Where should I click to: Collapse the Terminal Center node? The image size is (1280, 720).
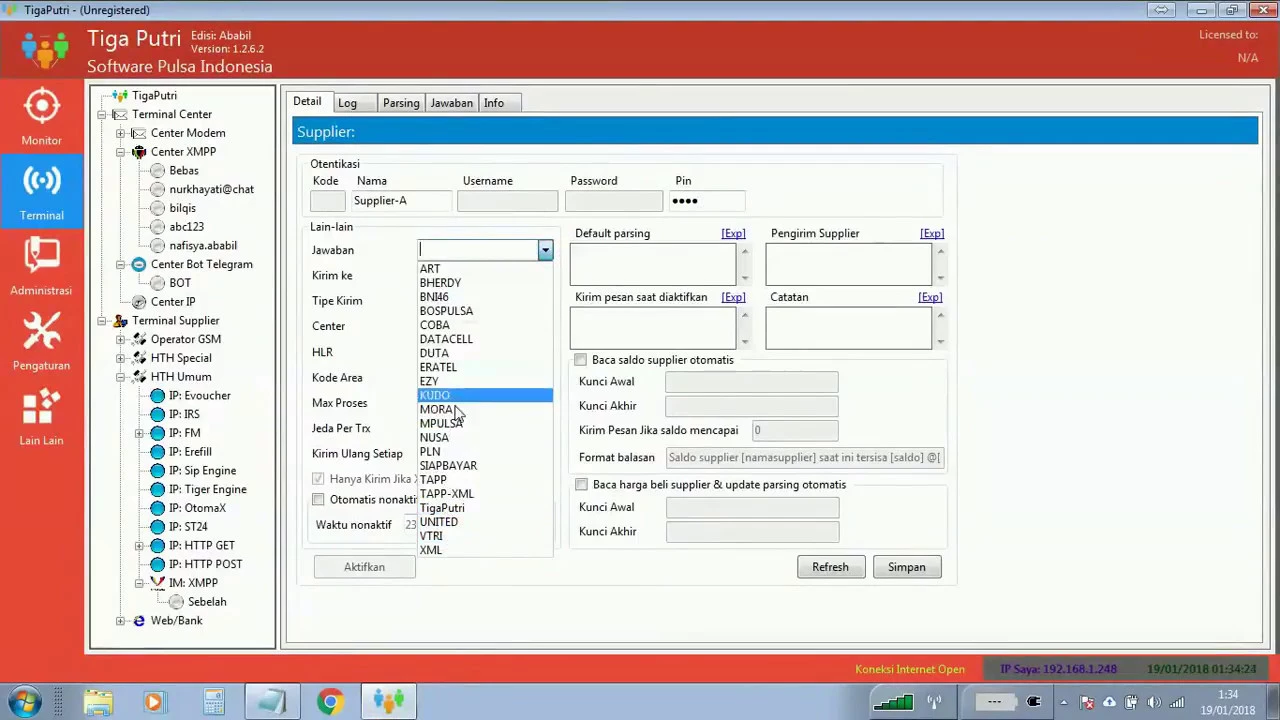click(101, 115)
